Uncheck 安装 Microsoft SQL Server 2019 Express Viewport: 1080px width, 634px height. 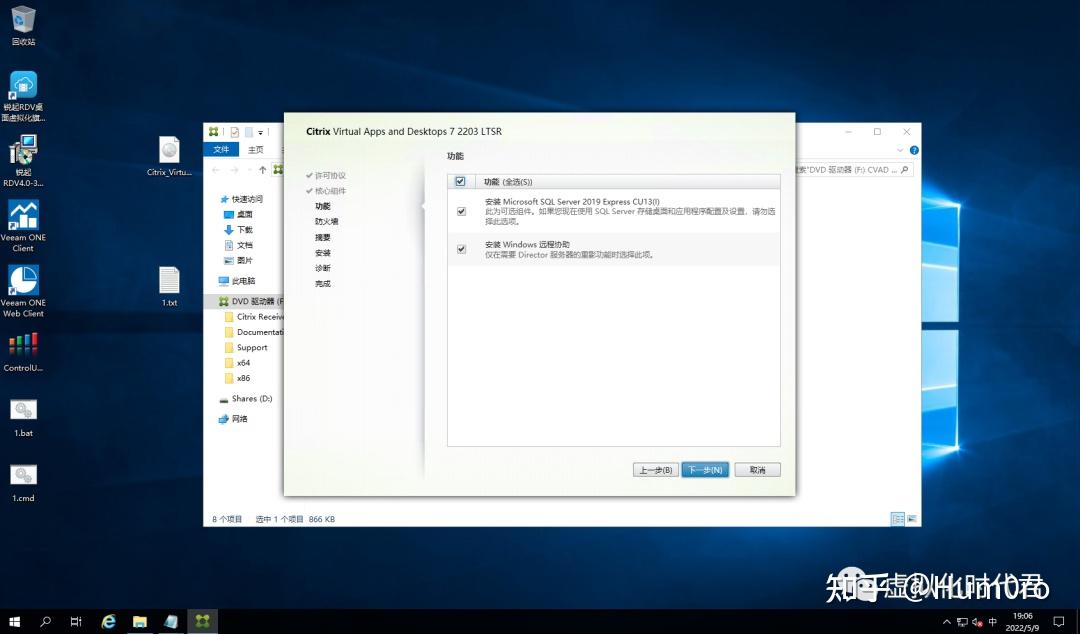[x=461, y=211]
